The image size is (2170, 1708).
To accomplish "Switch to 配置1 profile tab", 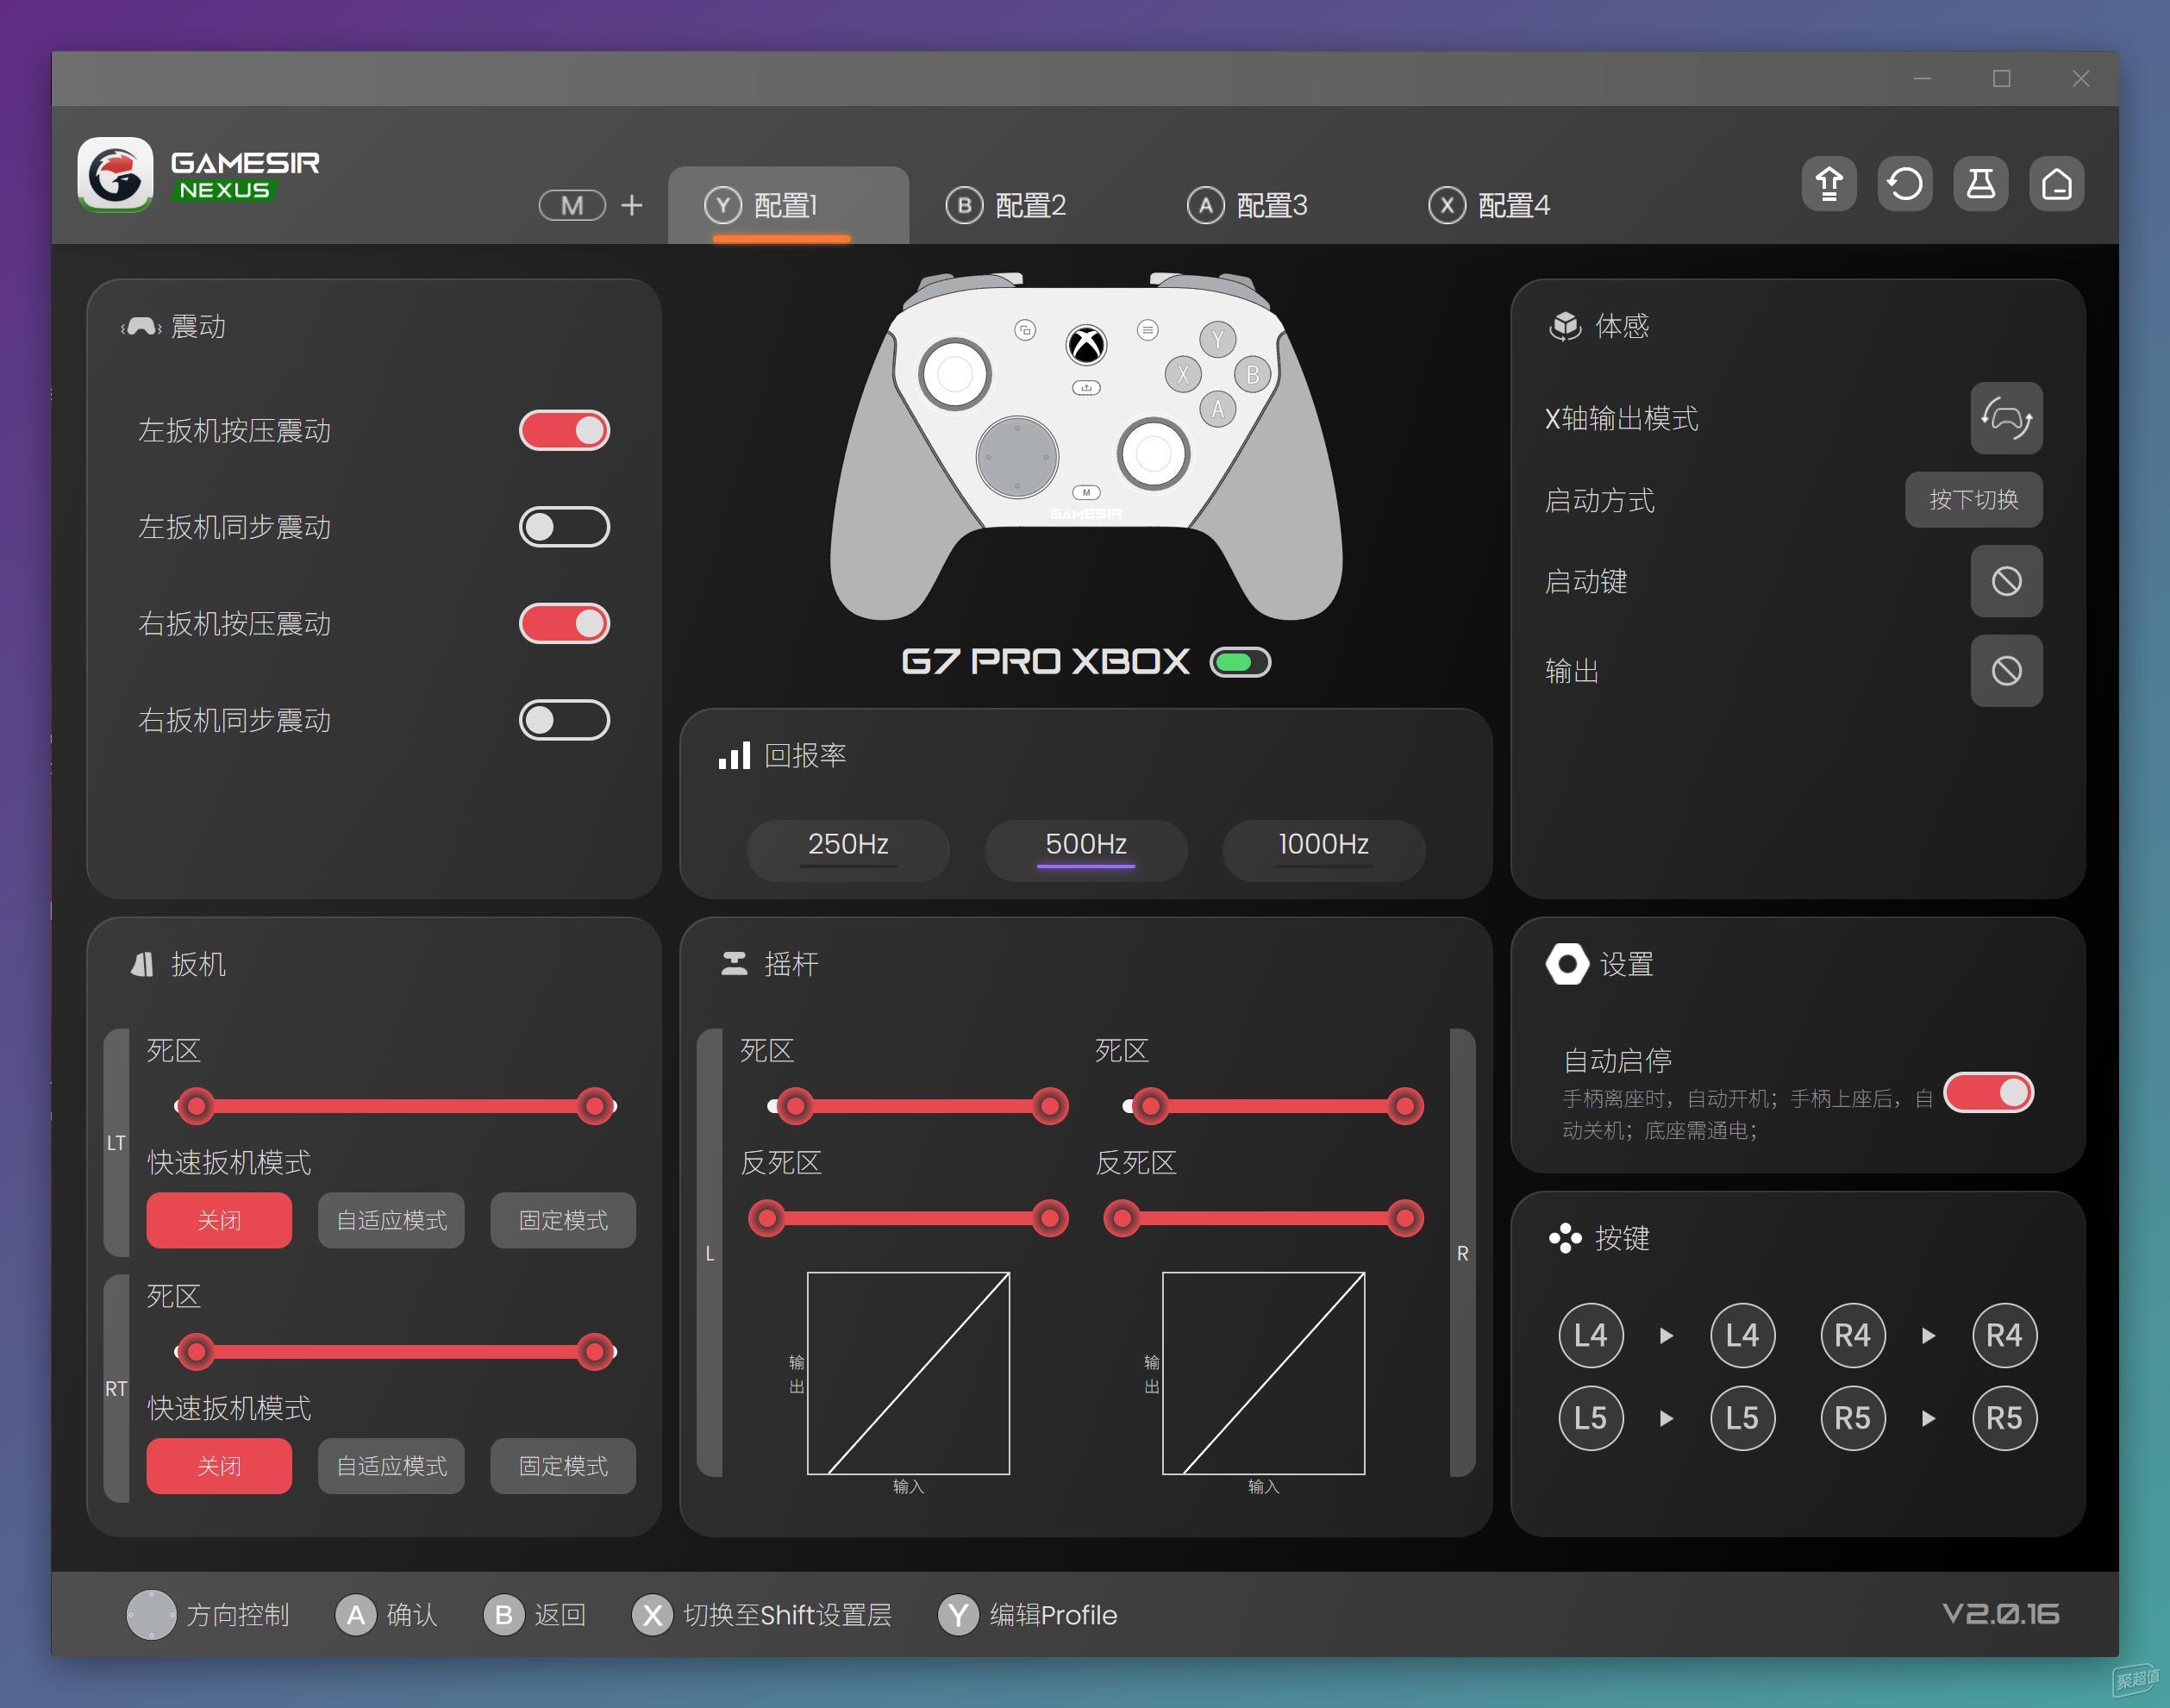I will pos(788,205).
